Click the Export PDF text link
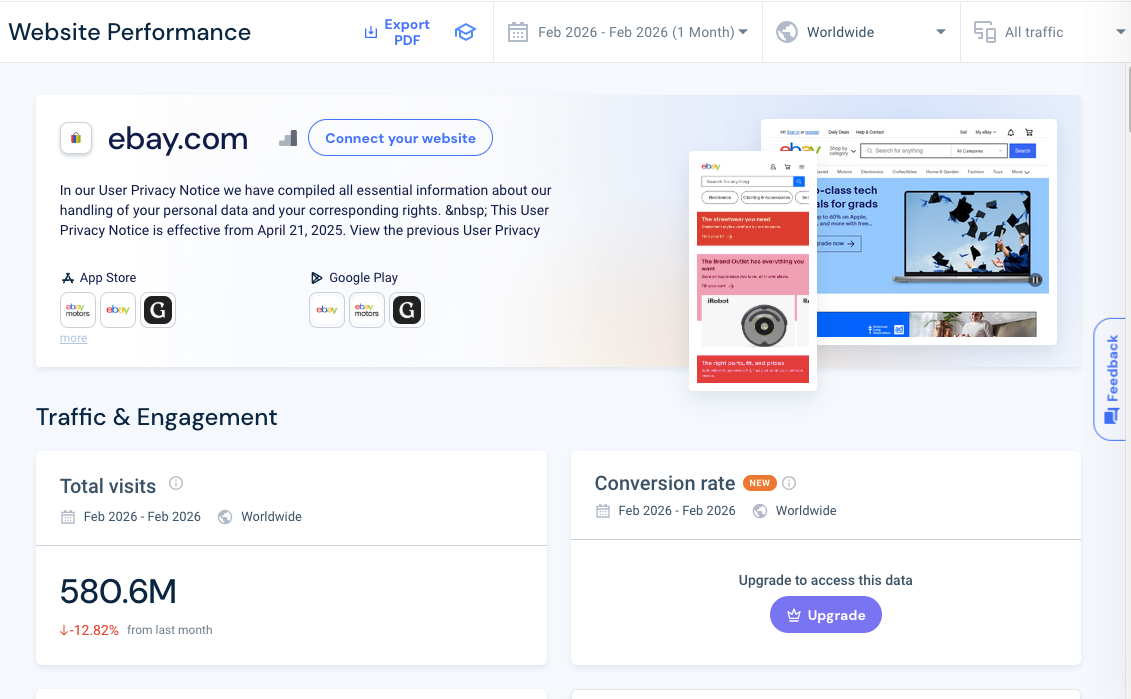Viewport: 1131px width, 699px height. click(407, 32)
